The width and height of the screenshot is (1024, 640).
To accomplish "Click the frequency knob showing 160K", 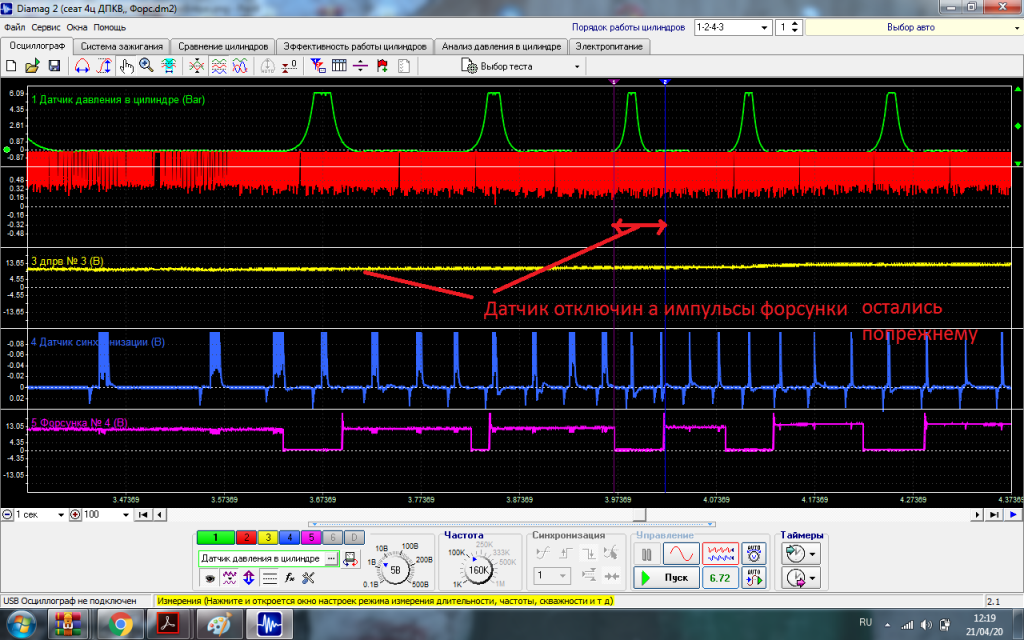I will 479,569.
